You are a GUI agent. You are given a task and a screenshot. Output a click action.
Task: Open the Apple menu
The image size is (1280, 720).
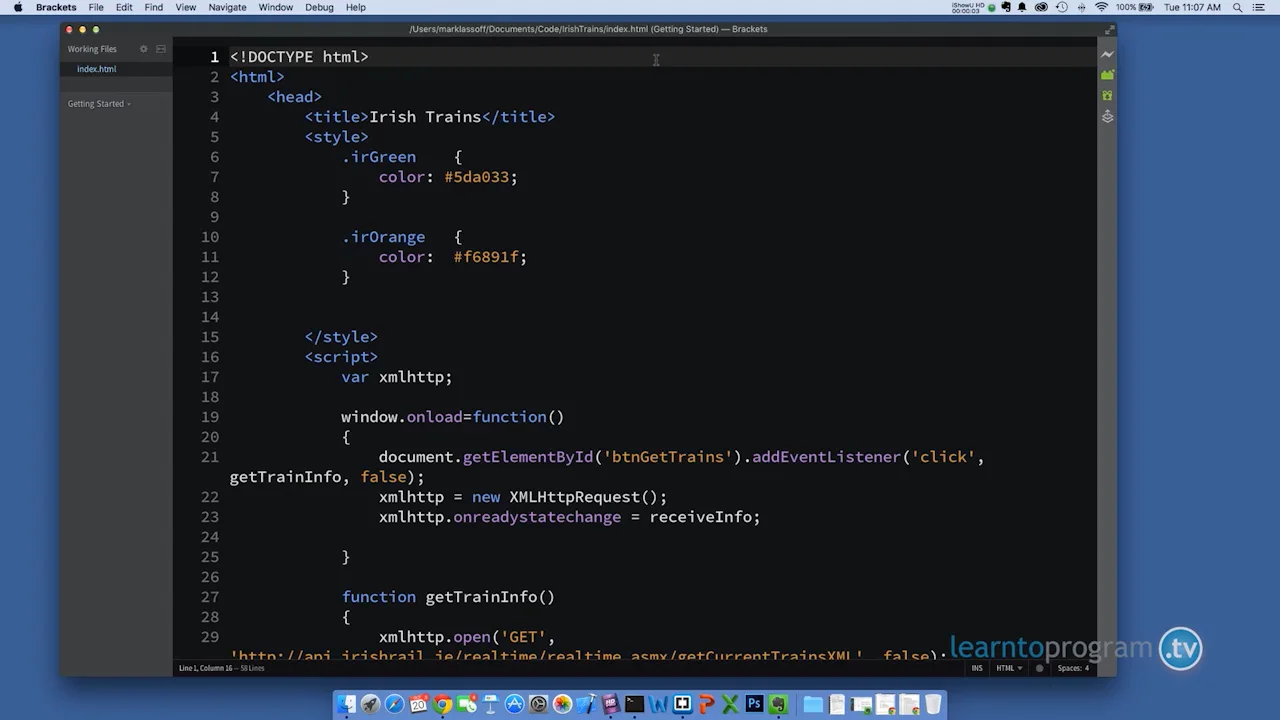[18, 7]
